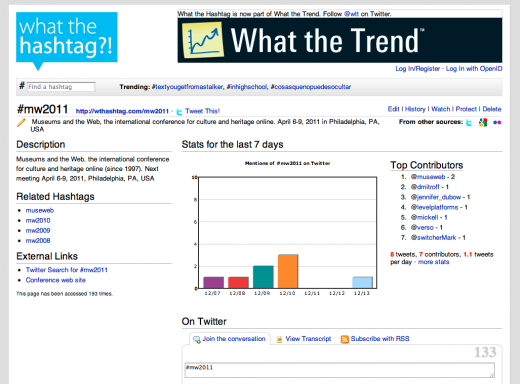Click the teal 12/09 chart bar
The height and width of the screenshot is (384, 520).
tap(263, 277)
